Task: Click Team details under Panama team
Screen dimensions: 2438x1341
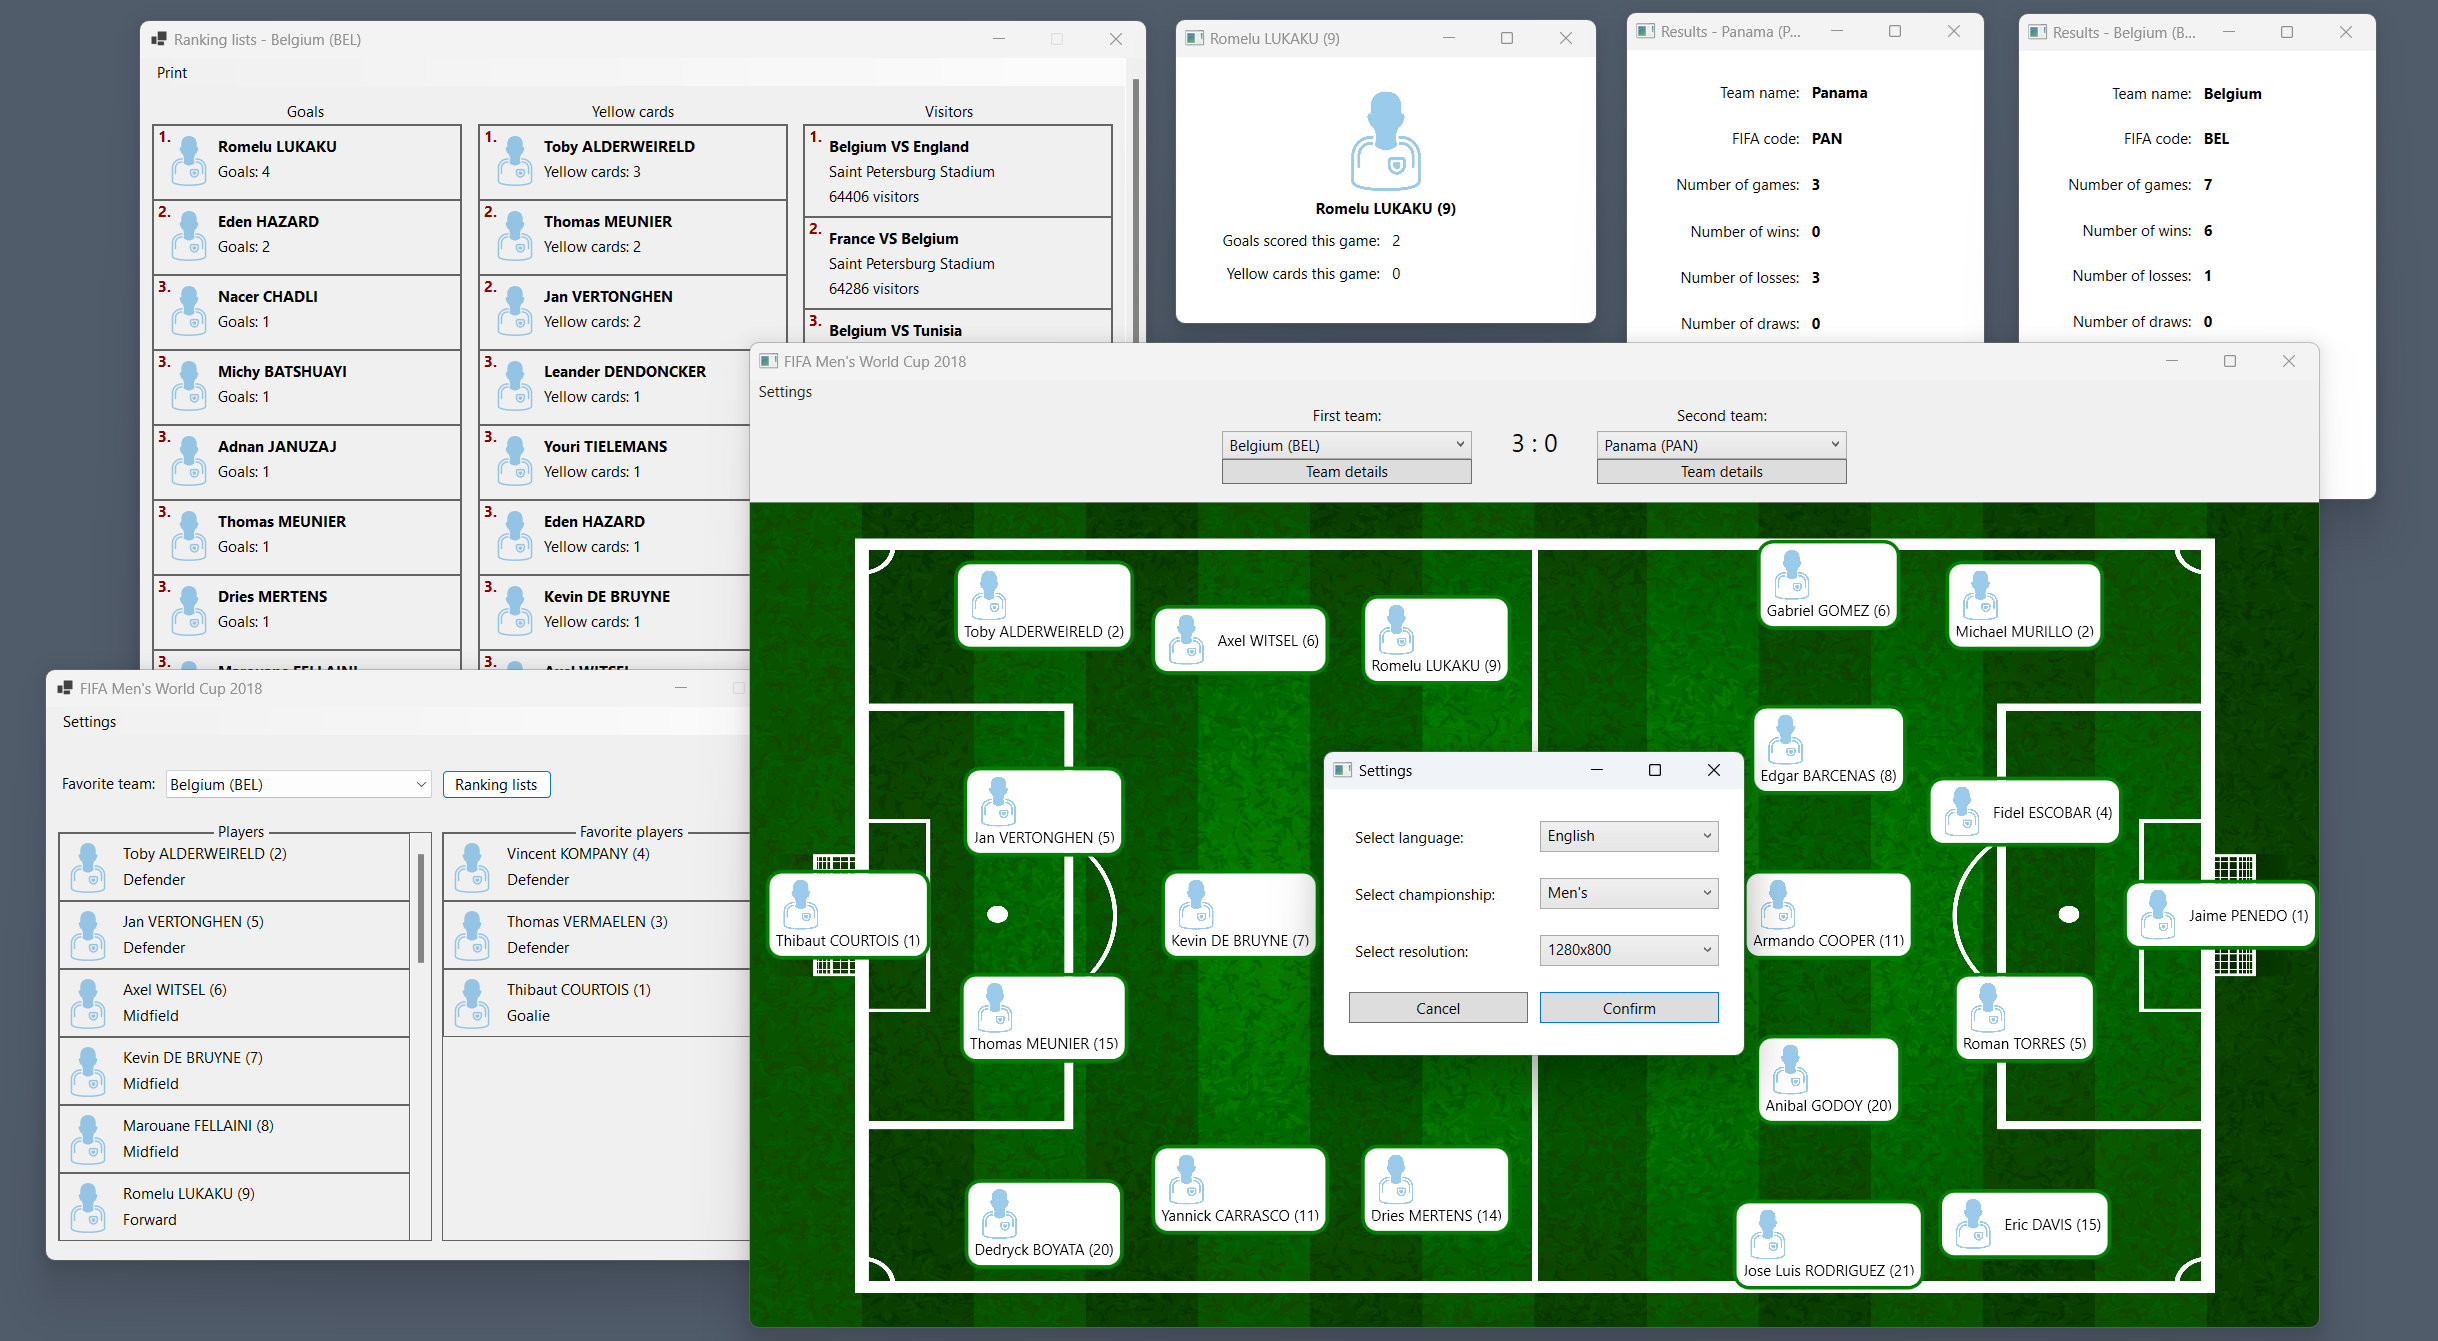Action: tap(1720, 472)
